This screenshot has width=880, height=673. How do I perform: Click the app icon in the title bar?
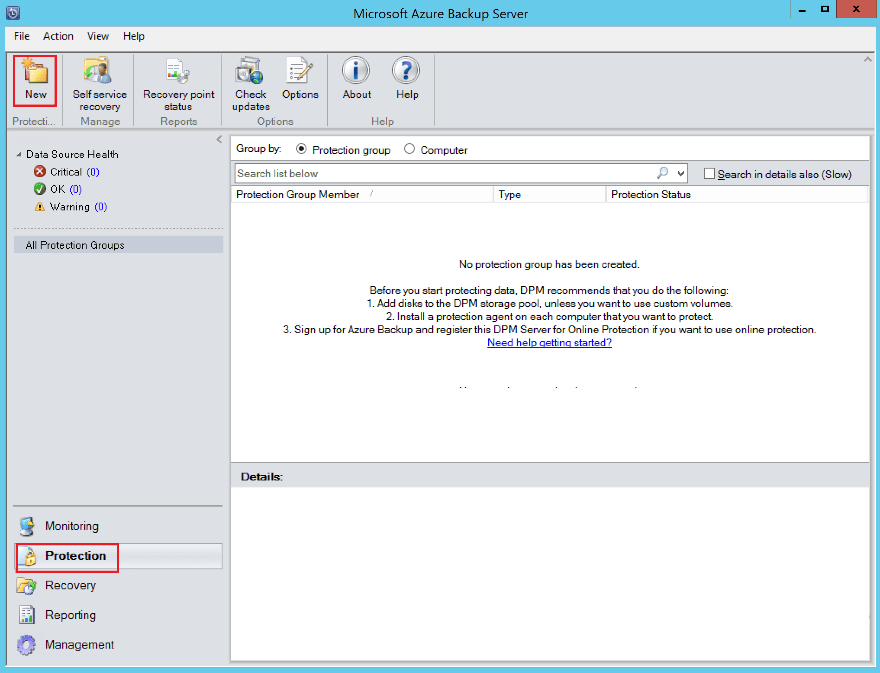13,12
